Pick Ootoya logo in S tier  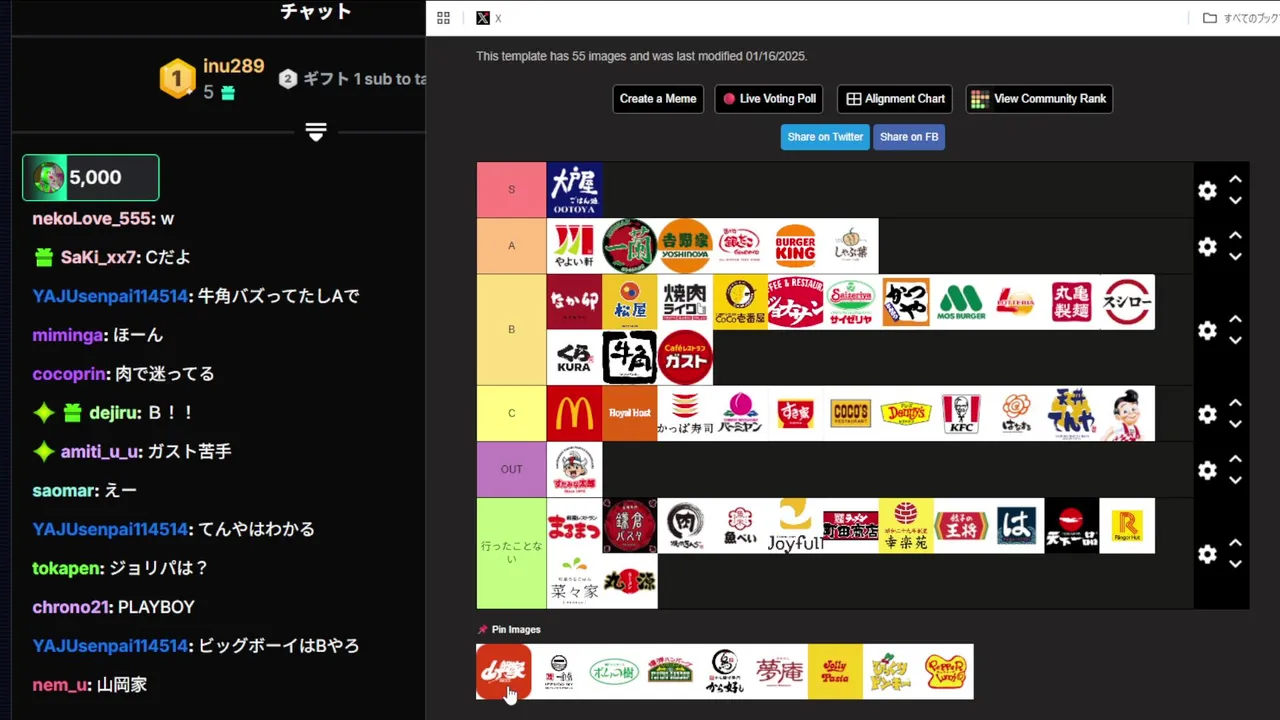[x=574, y=190]
